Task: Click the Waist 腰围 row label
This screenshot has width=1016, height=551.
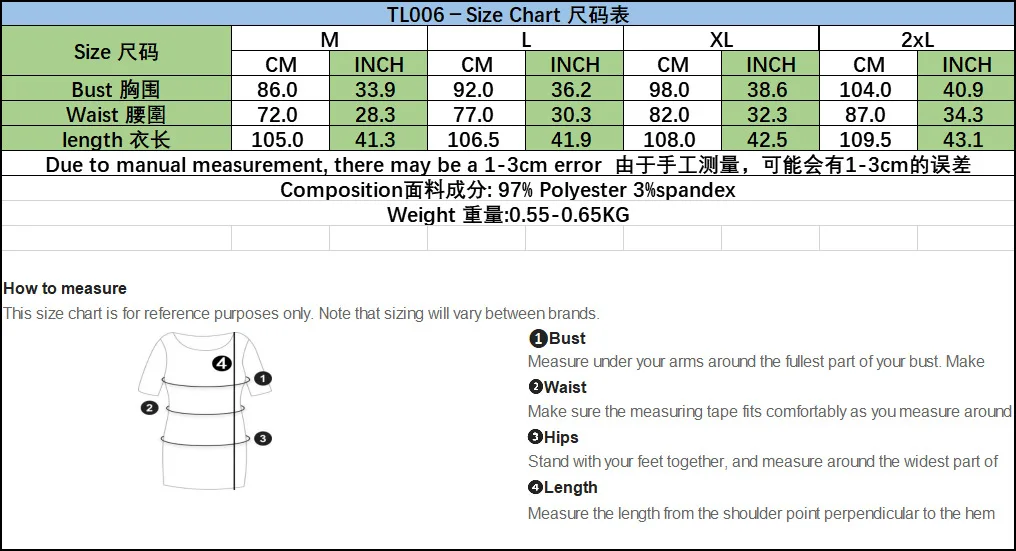Action: tap(116, 114)
